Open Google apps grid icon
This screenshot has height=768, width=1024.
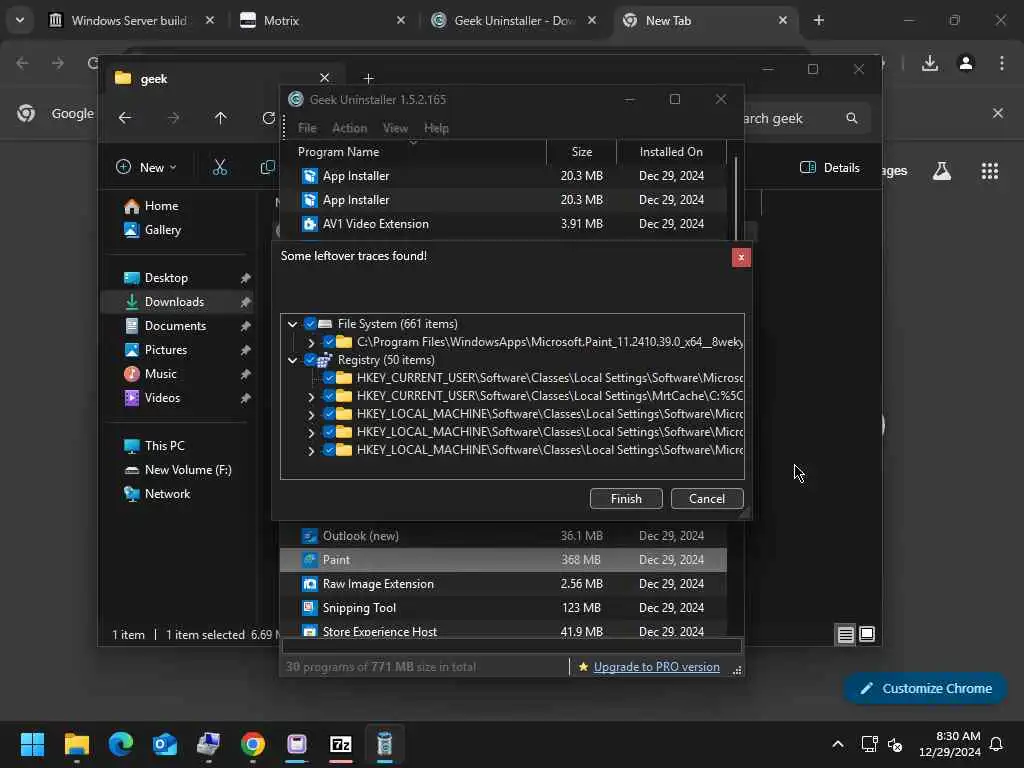pyautogui.click(x=989, y=171)
